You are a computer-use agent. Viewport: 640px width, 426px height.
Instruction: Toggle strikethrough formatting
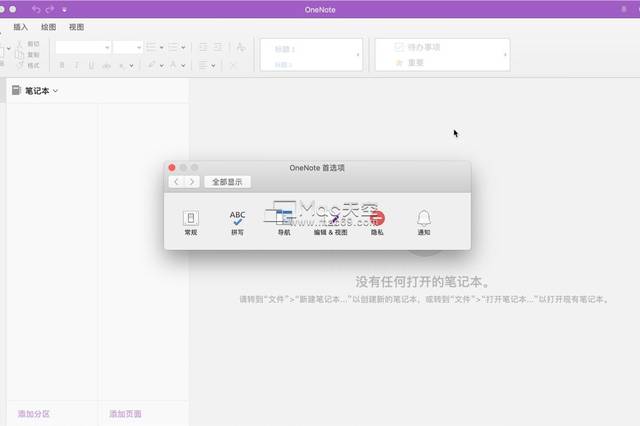click(x=107, y=65)
